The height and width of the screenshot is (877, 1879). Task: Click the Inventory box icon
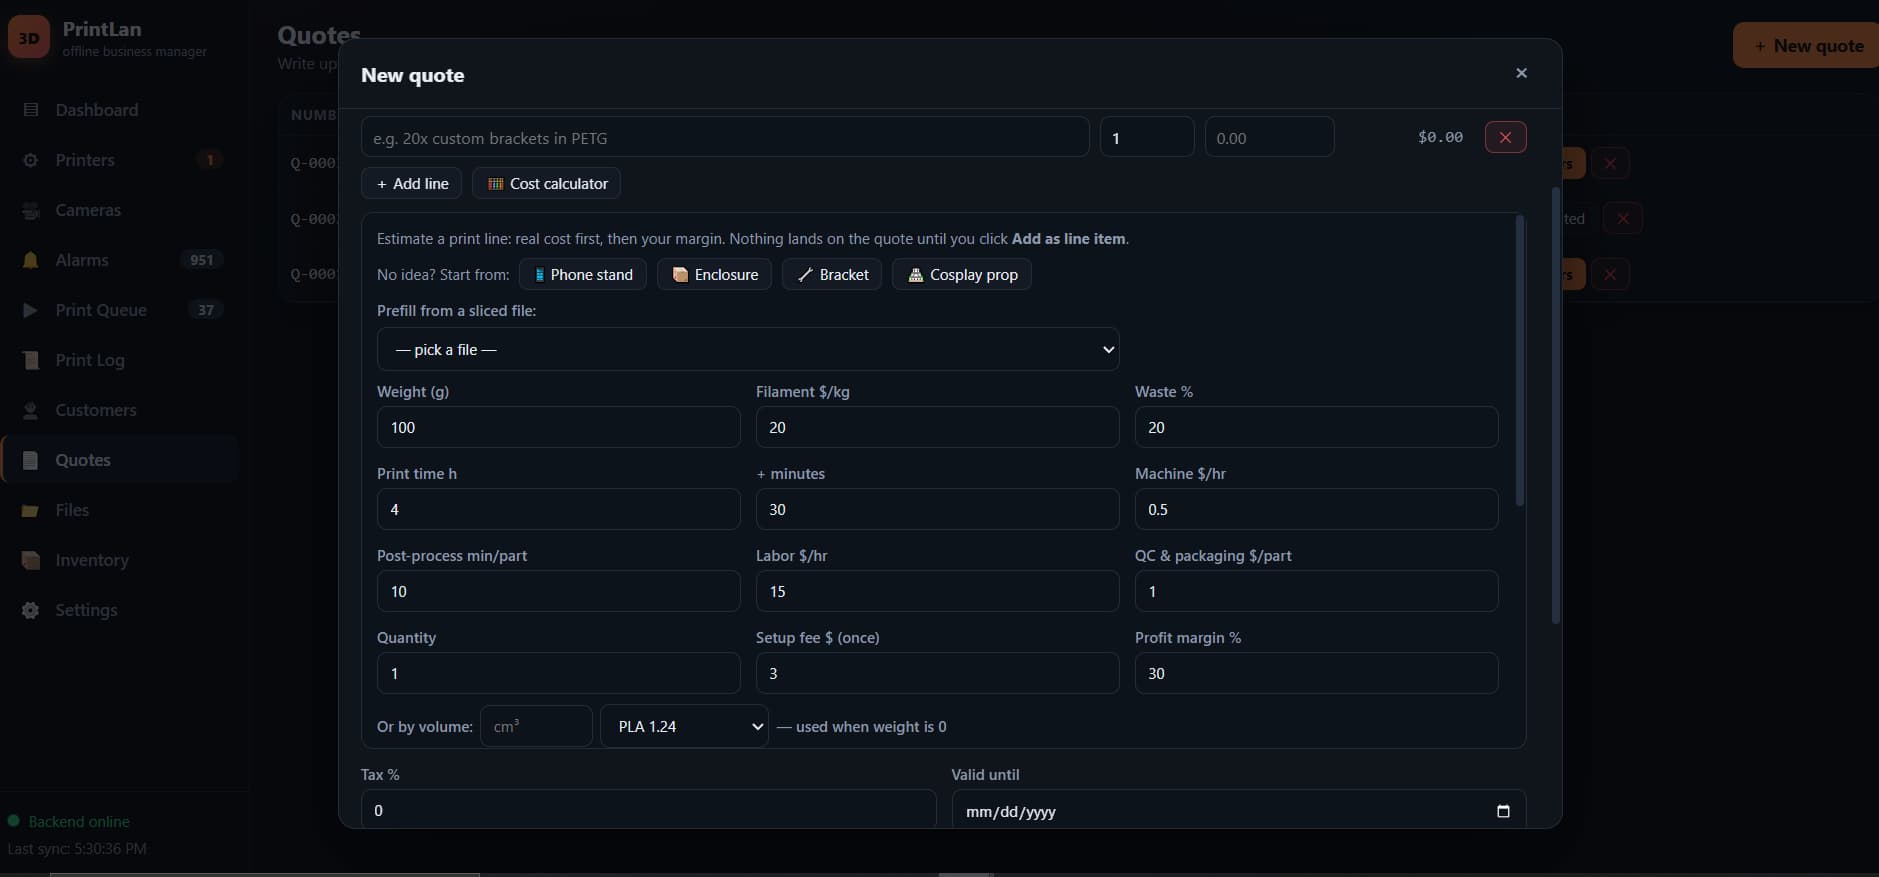tap(31, 560)
